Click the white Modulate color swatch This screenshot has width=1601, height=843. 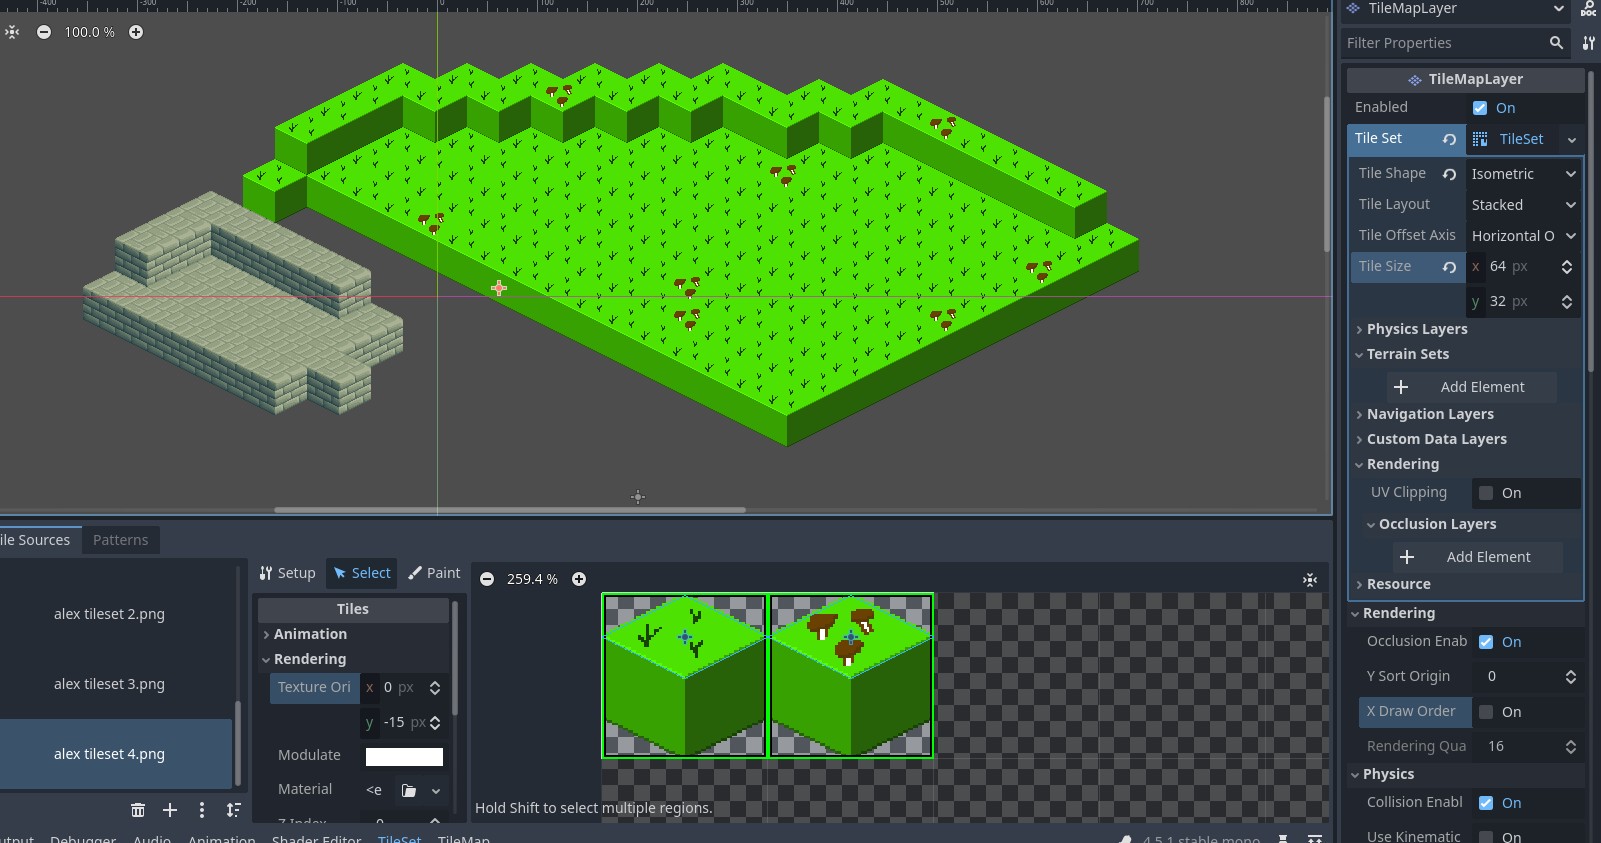(x=404, y=756)
